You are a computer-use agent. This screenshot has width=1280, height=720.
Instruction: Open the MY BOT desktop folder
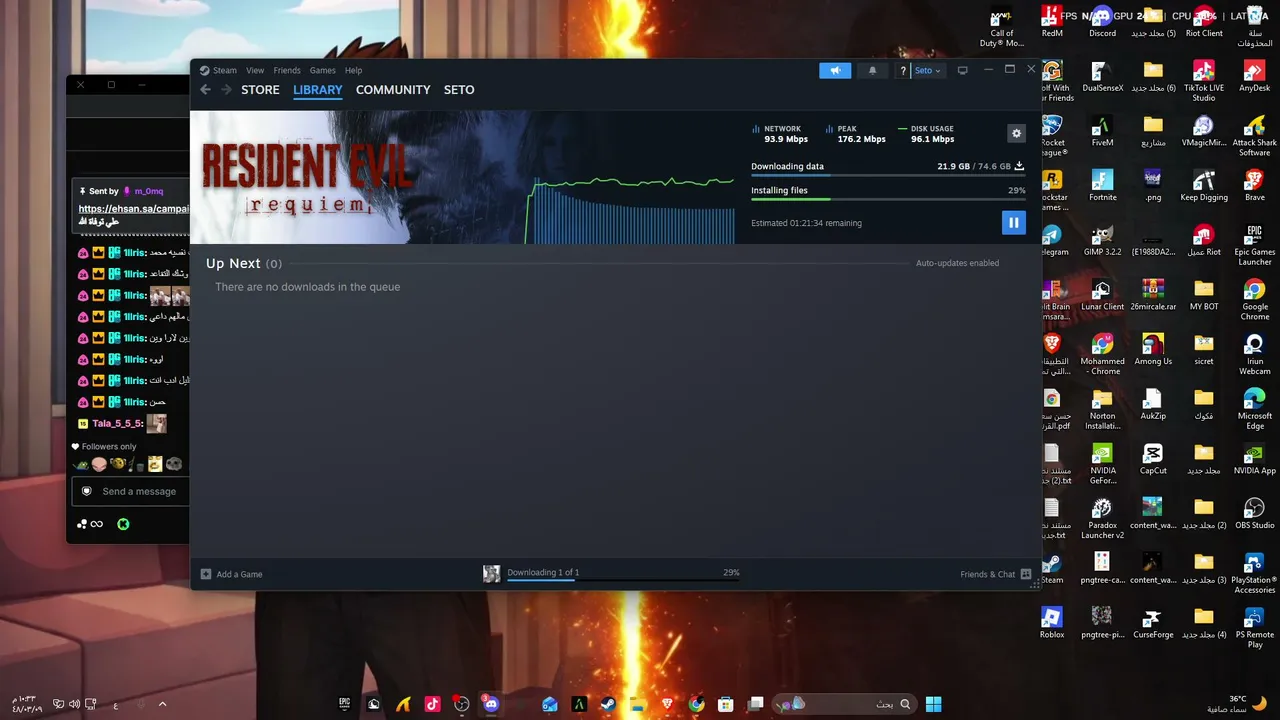(x=1204, y=295)
